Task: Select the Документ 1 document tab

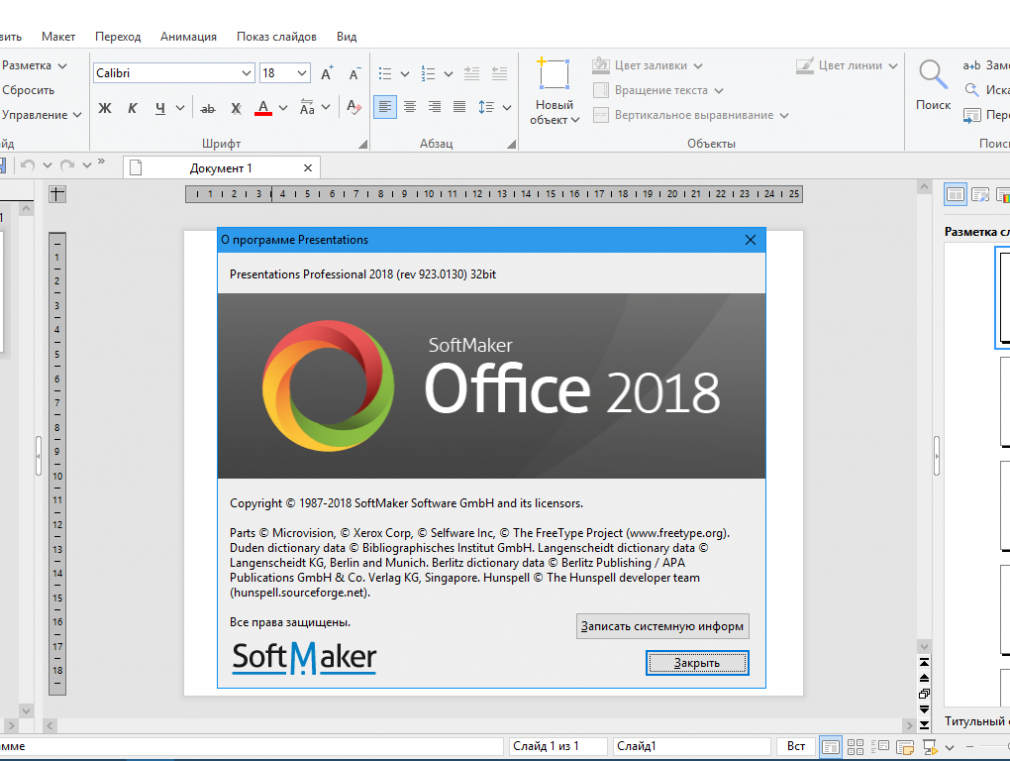Action: pos(221,168)
